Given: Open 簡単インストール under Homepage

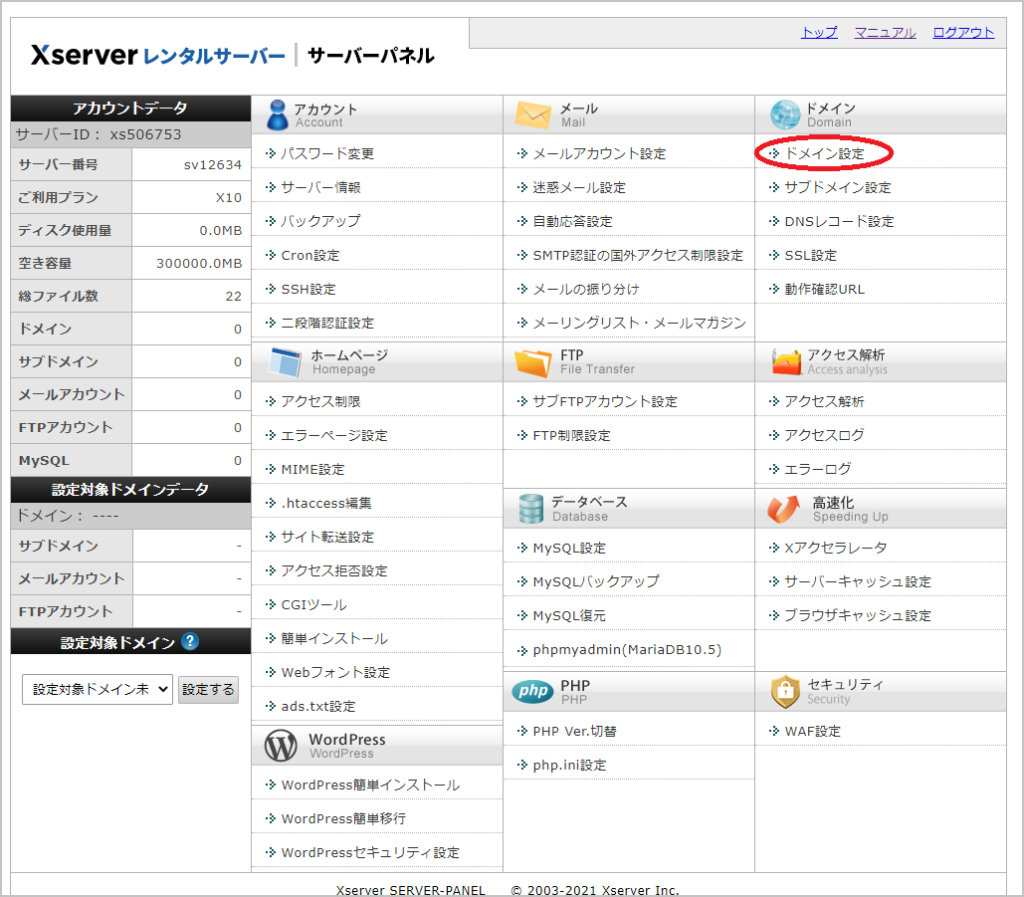Looking at the screenshot, I should [x=334, y=639].
